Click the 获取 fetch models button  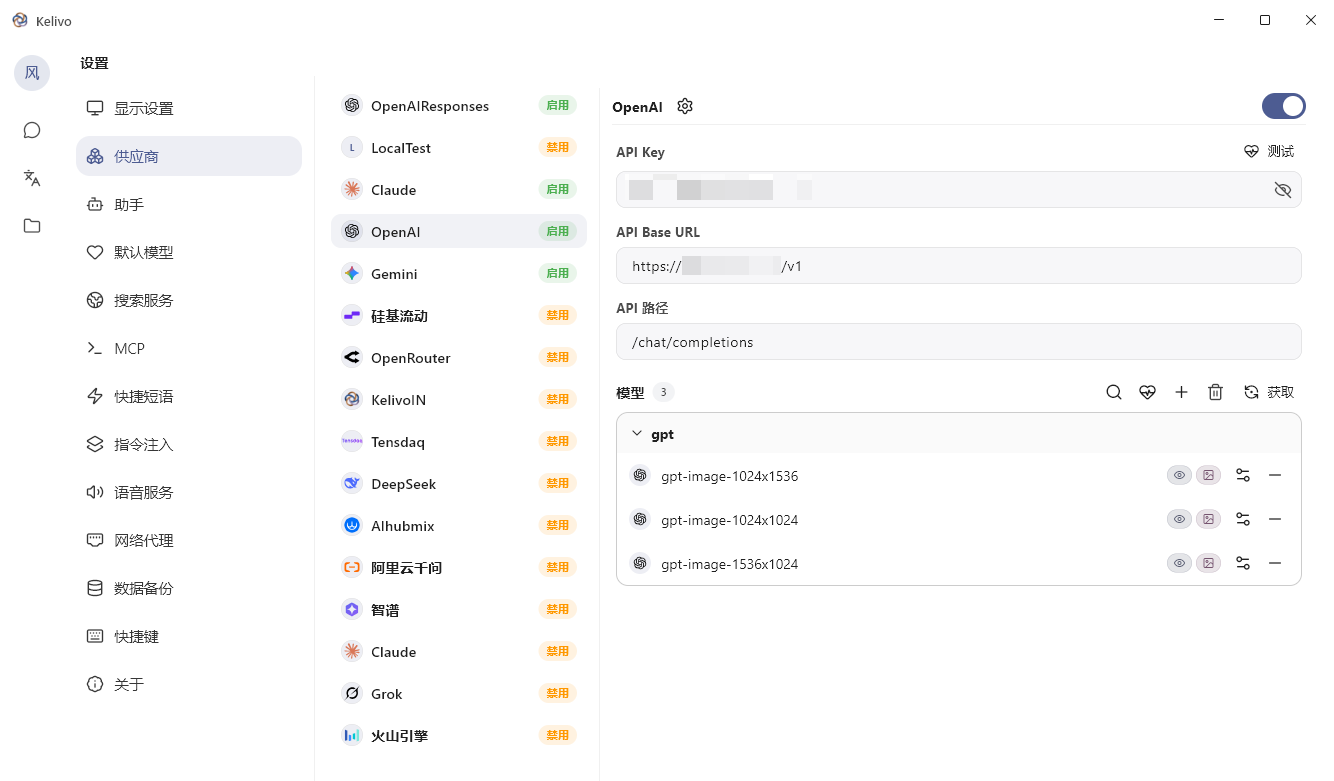1269,392
